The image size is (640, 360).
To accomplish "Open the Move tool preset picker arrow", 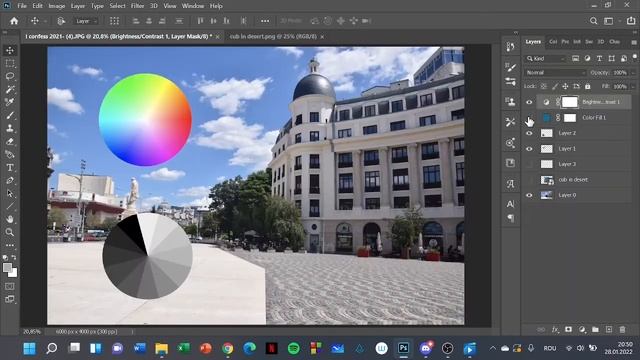I will point(45,21).
